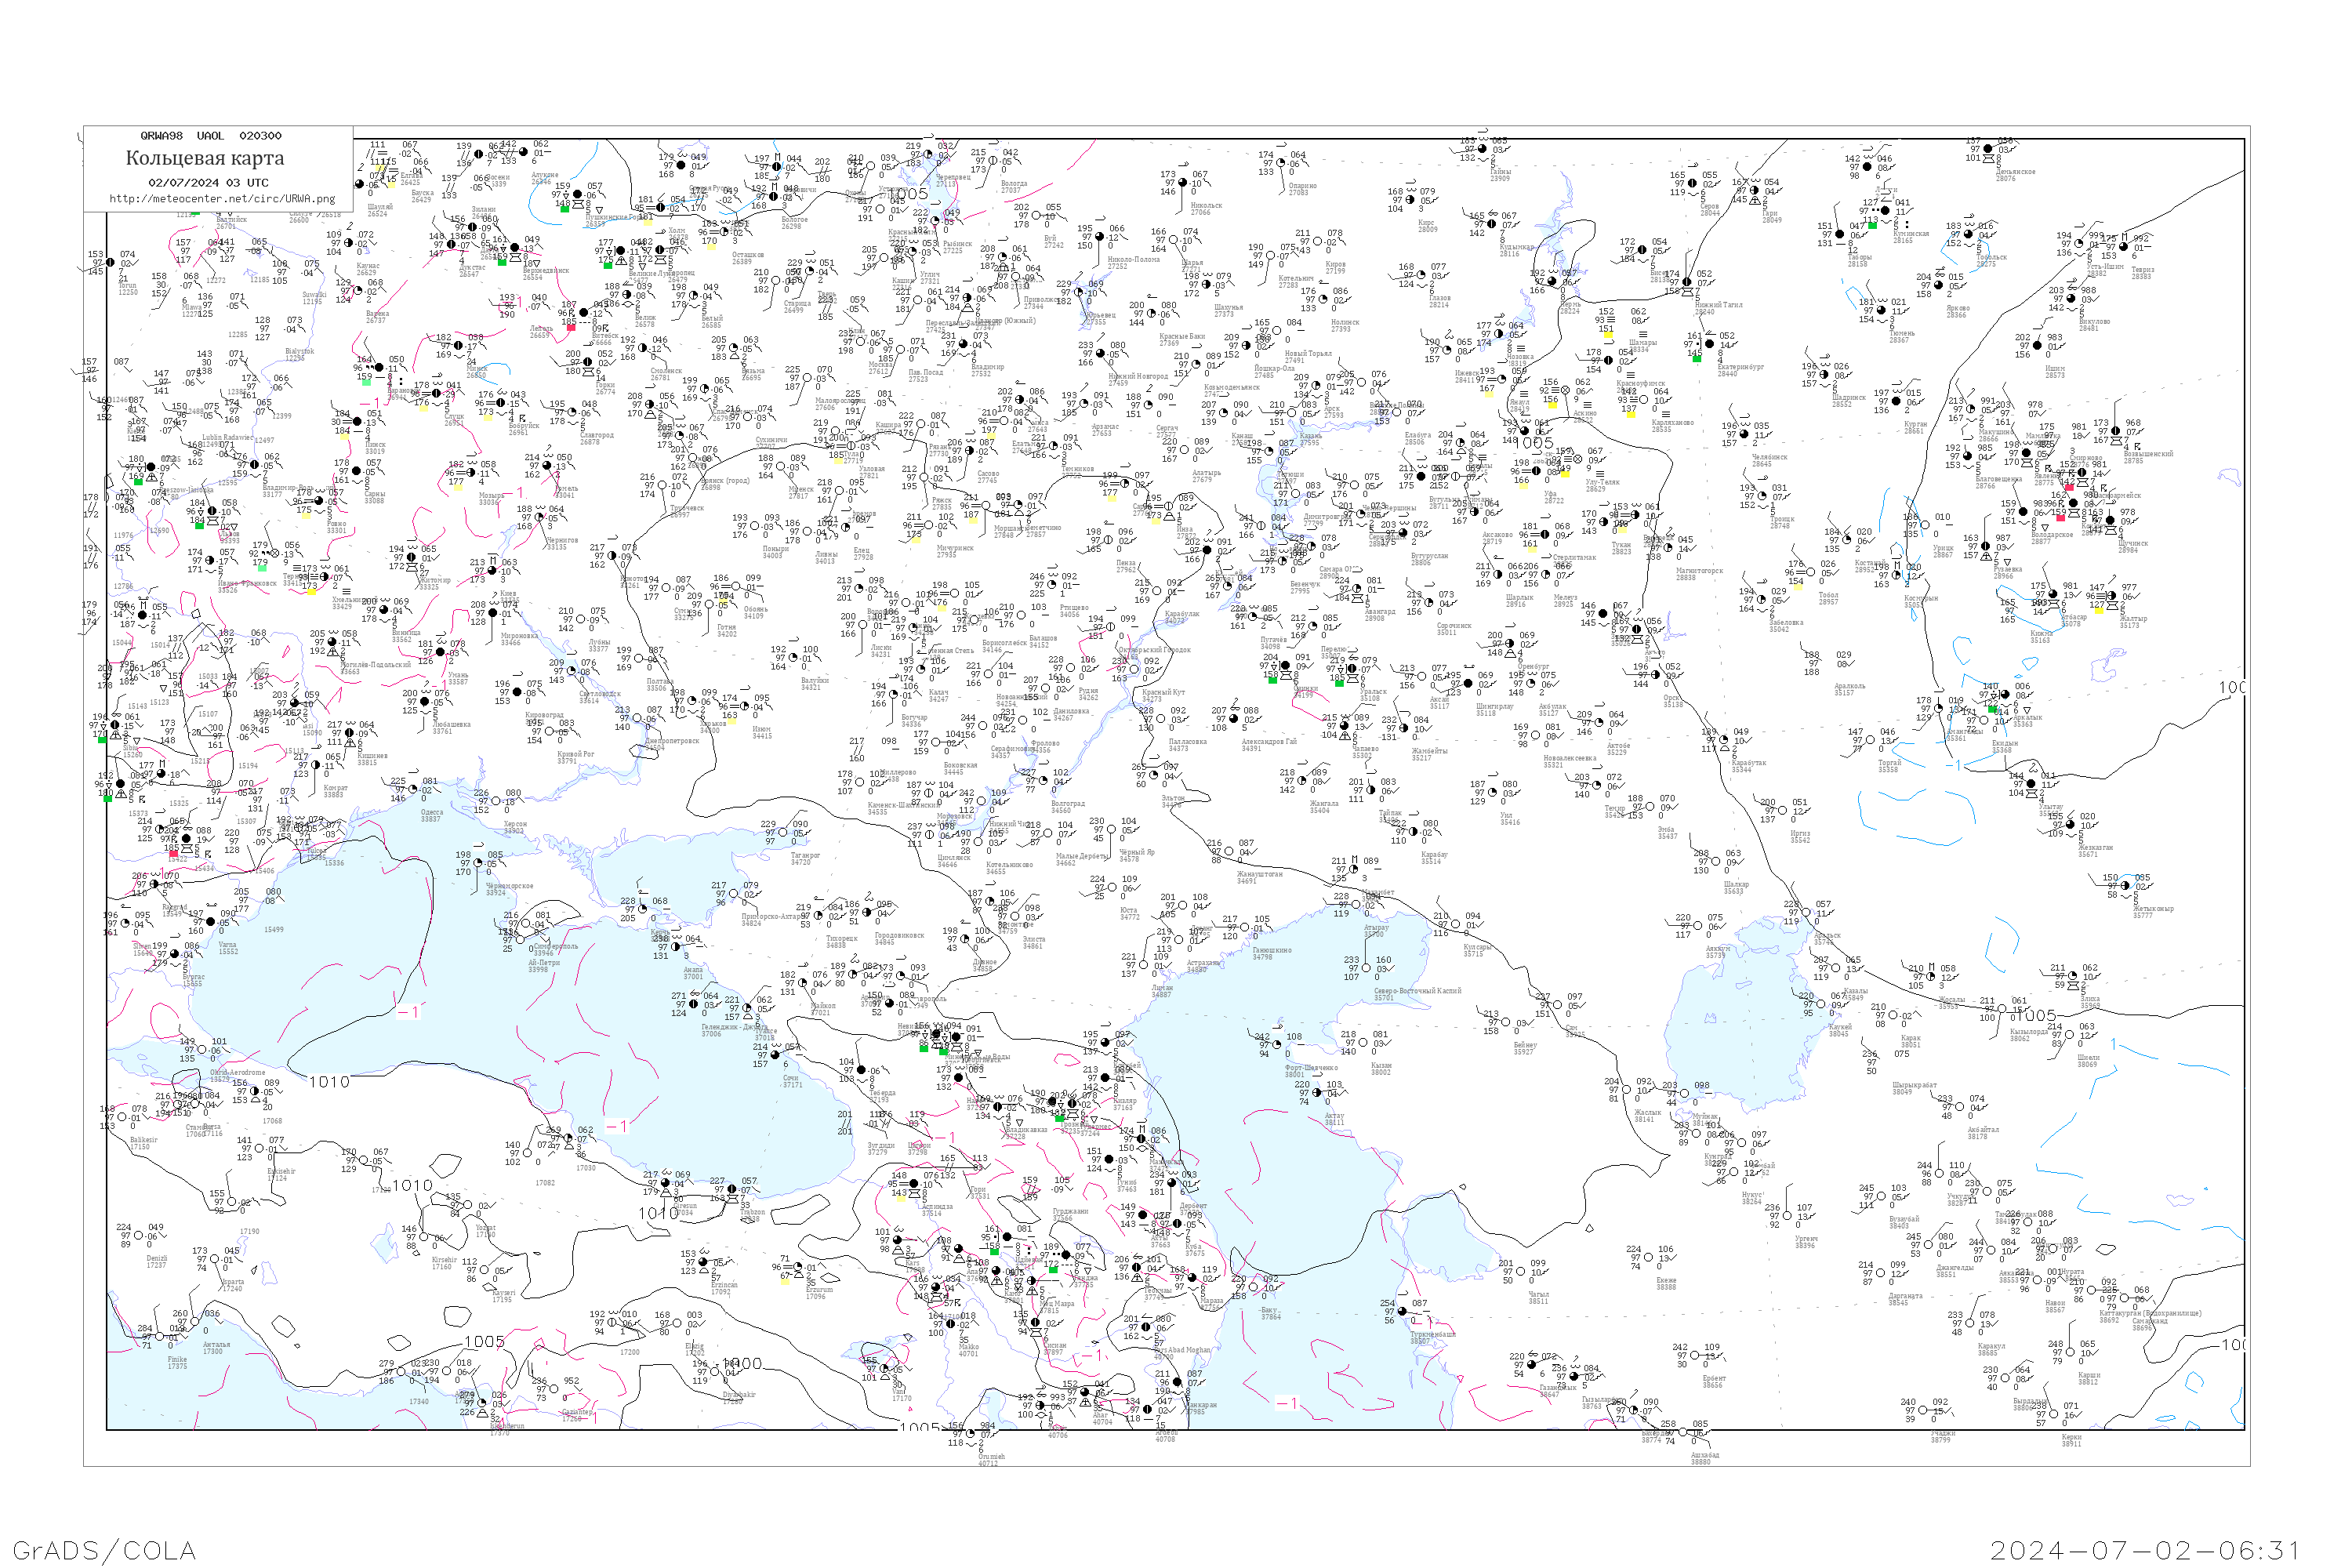Click the red square near Явленка station
2352x1568 pixels.
2069,487
